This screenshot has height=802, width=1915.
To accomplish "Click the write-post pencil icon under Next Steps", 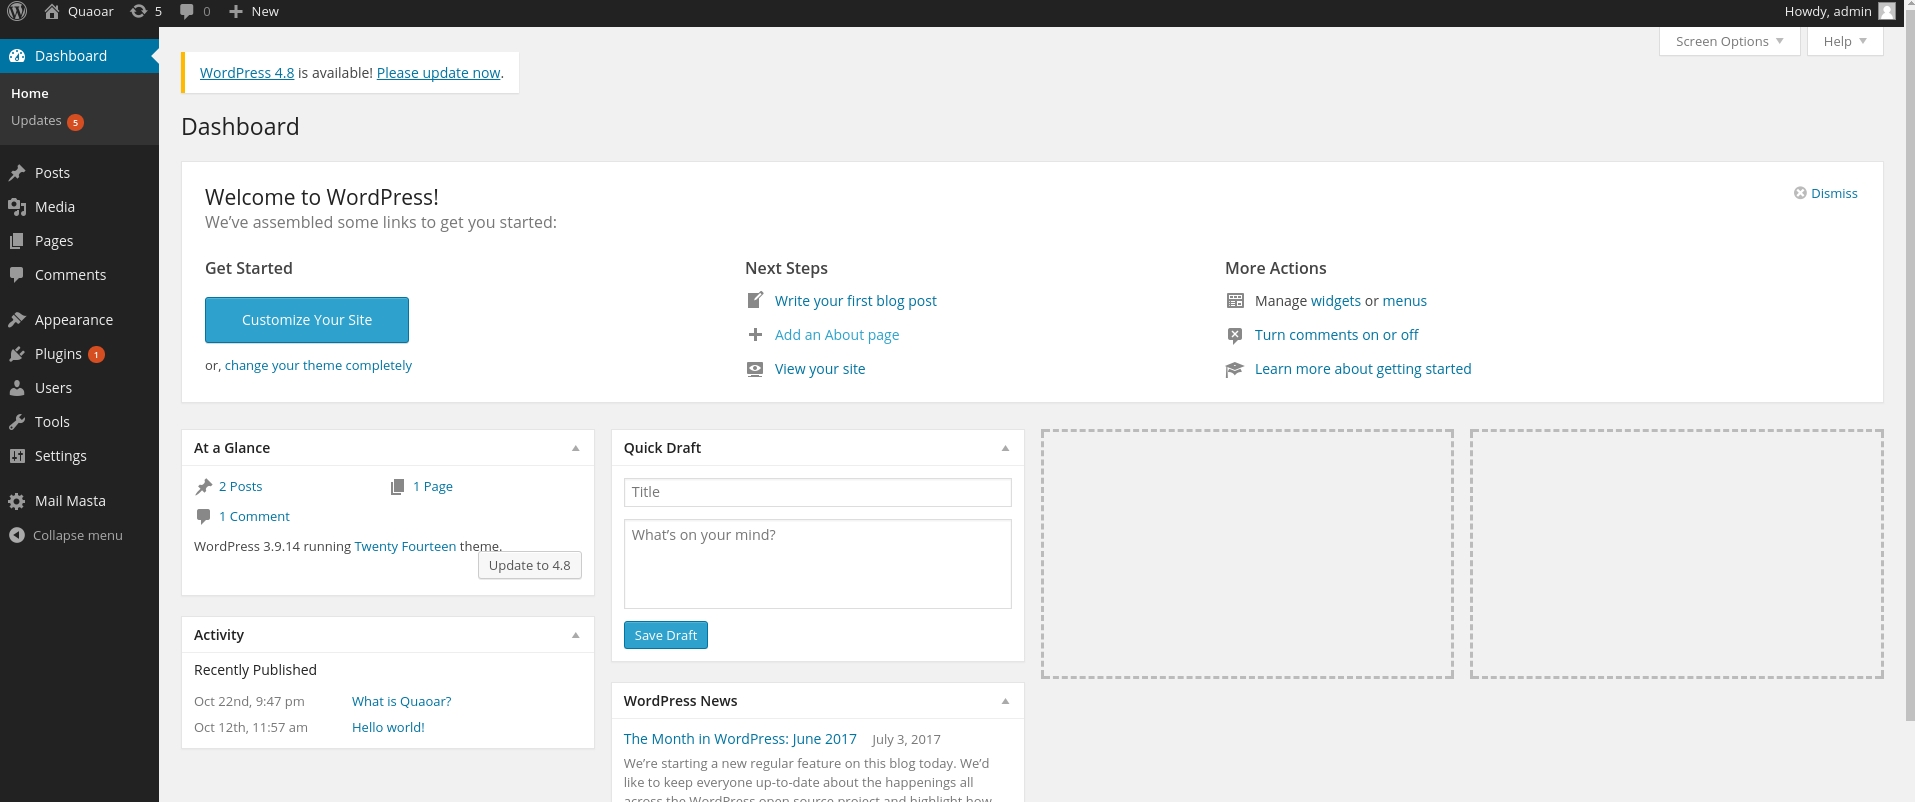I will (x=756, y=300).
